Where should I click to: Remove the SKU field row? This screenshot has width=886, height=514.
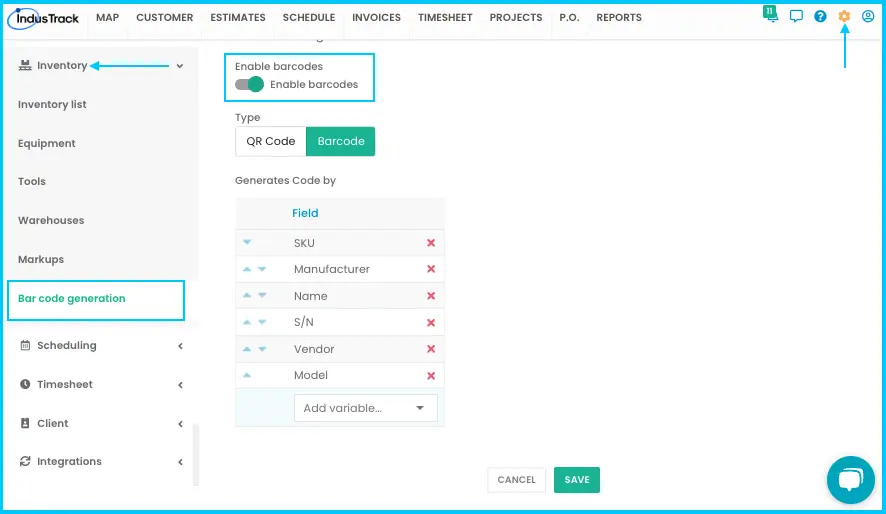431,243
